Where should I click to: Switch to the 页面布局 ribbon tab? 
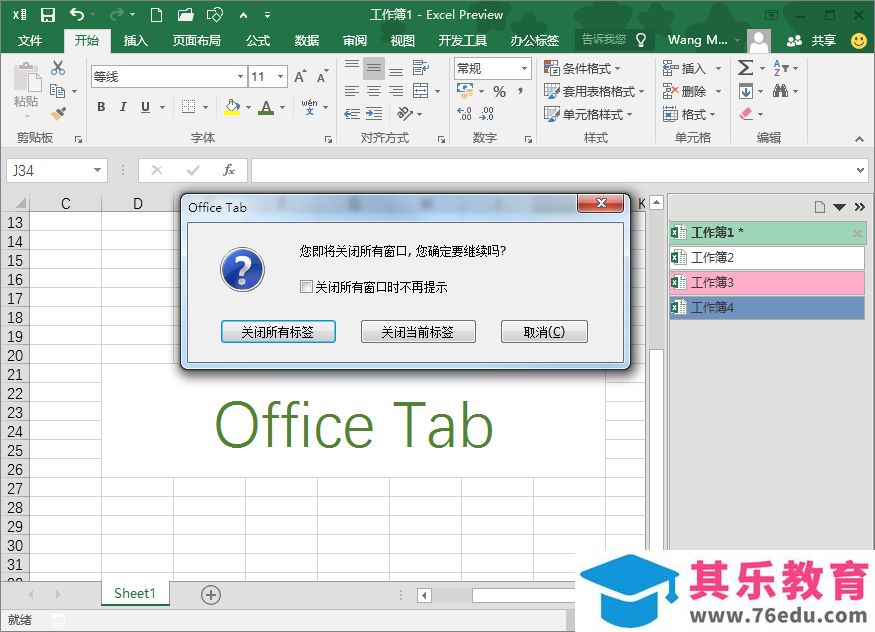[x=196, y=40]
